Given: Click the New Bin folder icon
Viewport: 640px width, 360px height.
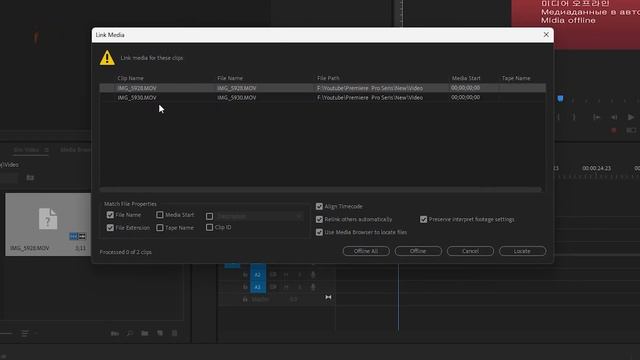Looking at the screenshot, I should pos(144,333).
